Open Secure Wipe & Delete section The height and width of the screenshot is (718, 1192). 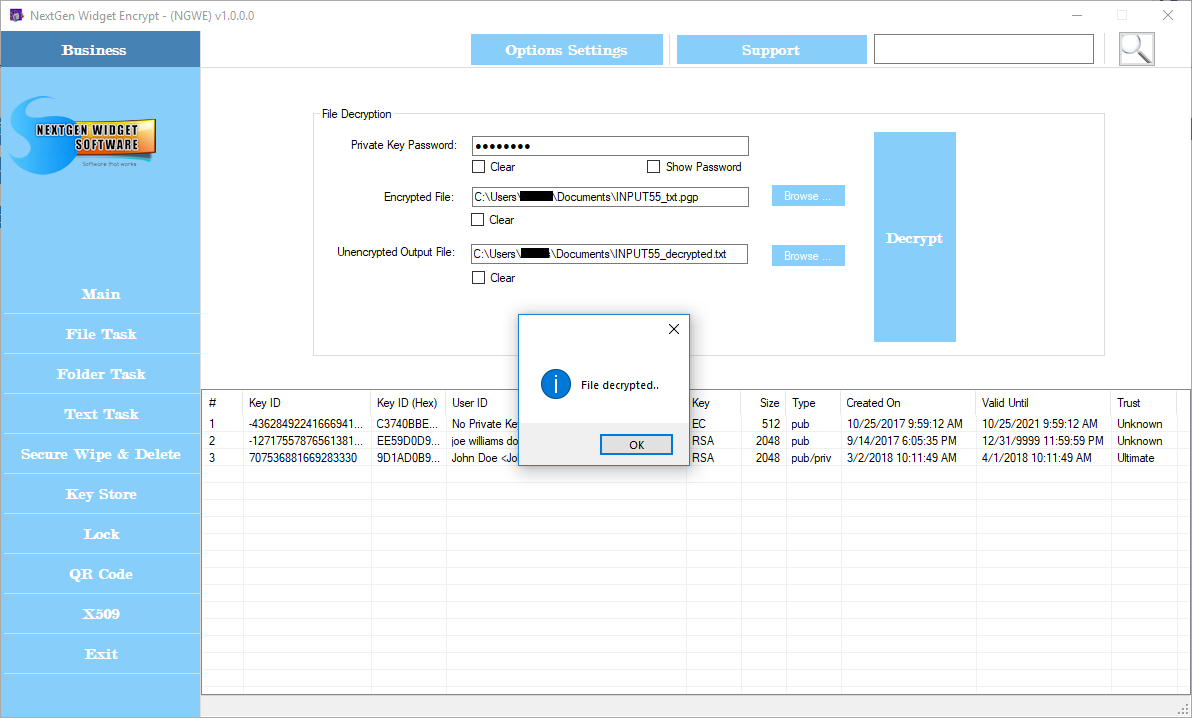(x=101, y=454)
